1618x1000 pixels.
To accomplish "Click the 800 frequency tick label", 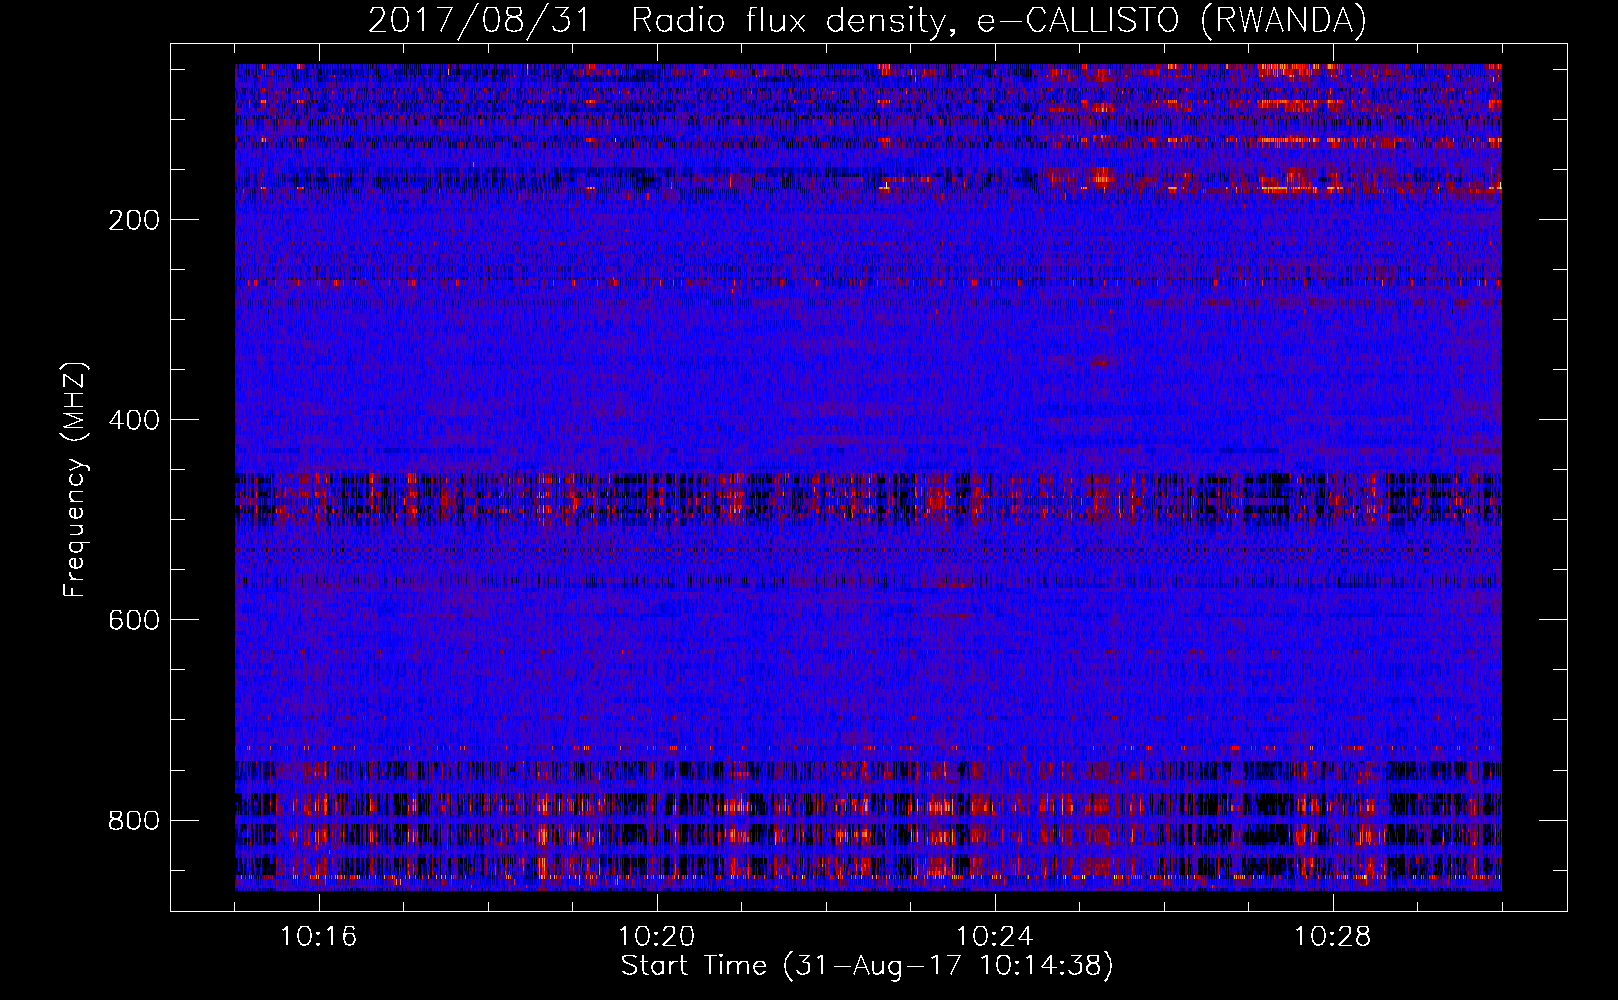I will point(133,820).
